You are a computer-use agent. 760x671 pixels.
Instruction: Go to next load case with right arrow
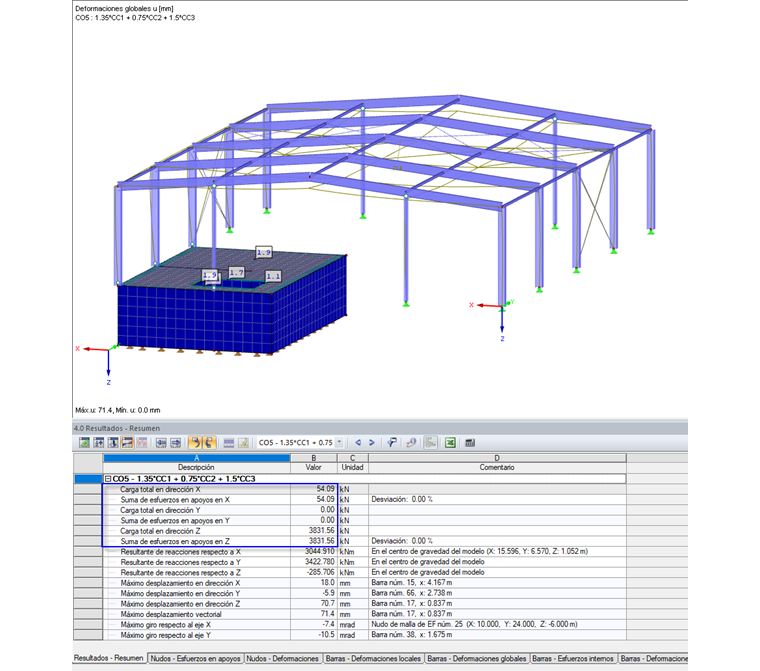click(372, 442)
